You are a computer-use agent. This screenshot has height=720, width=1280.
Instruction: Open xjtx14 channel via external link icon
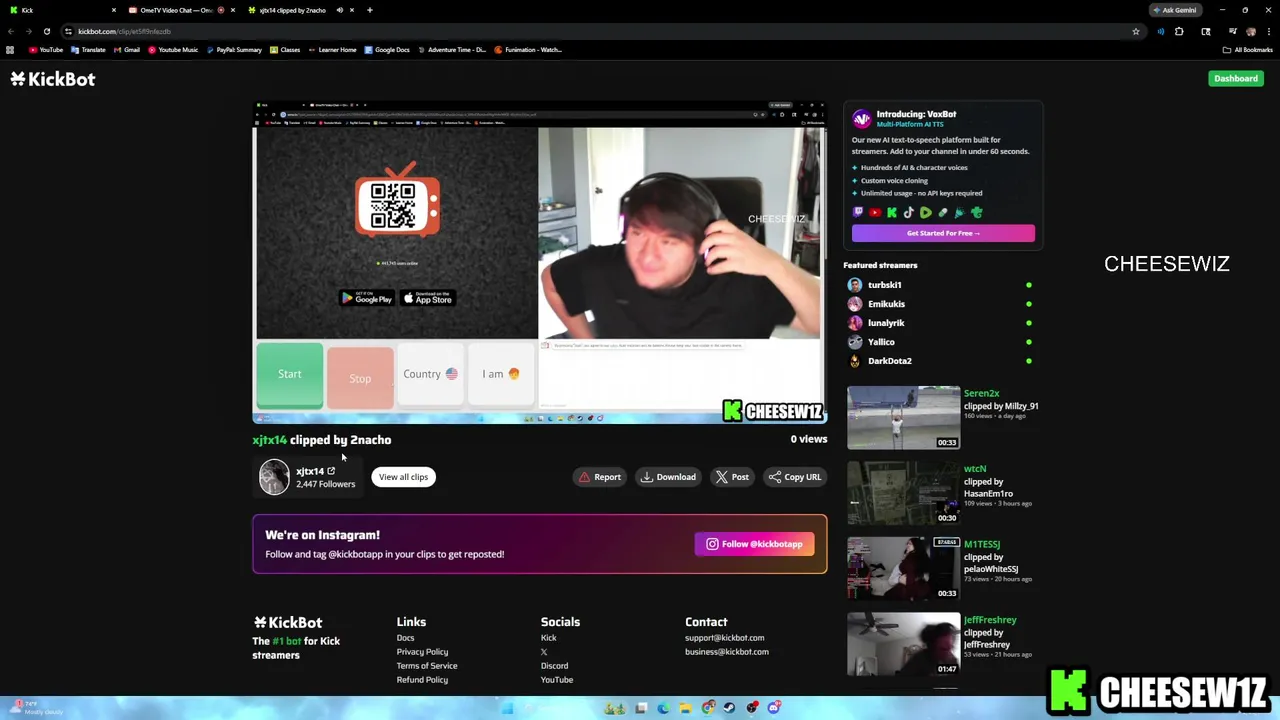pos(331,471)
